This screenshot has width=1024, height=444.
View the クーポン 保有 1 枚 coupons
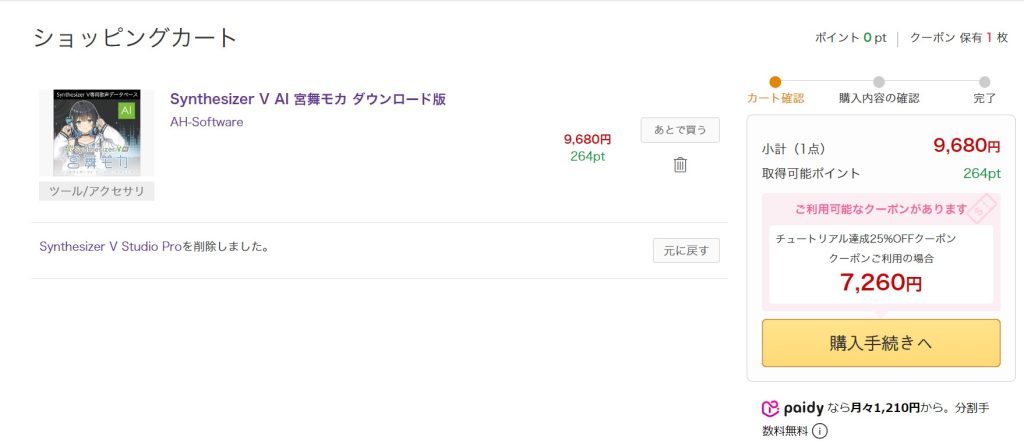click(957, 37)
